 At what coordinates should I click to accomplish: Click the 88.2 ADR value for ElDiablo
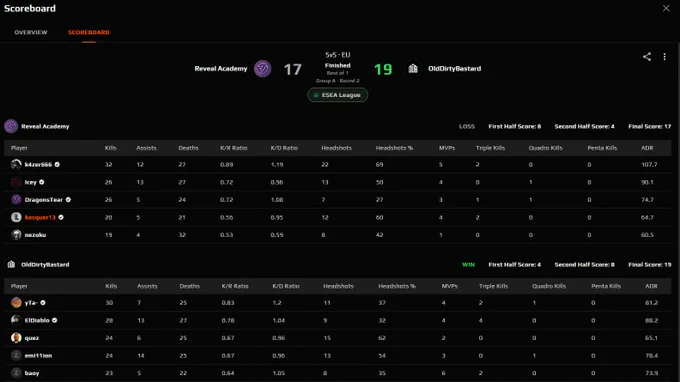(651, 320)
